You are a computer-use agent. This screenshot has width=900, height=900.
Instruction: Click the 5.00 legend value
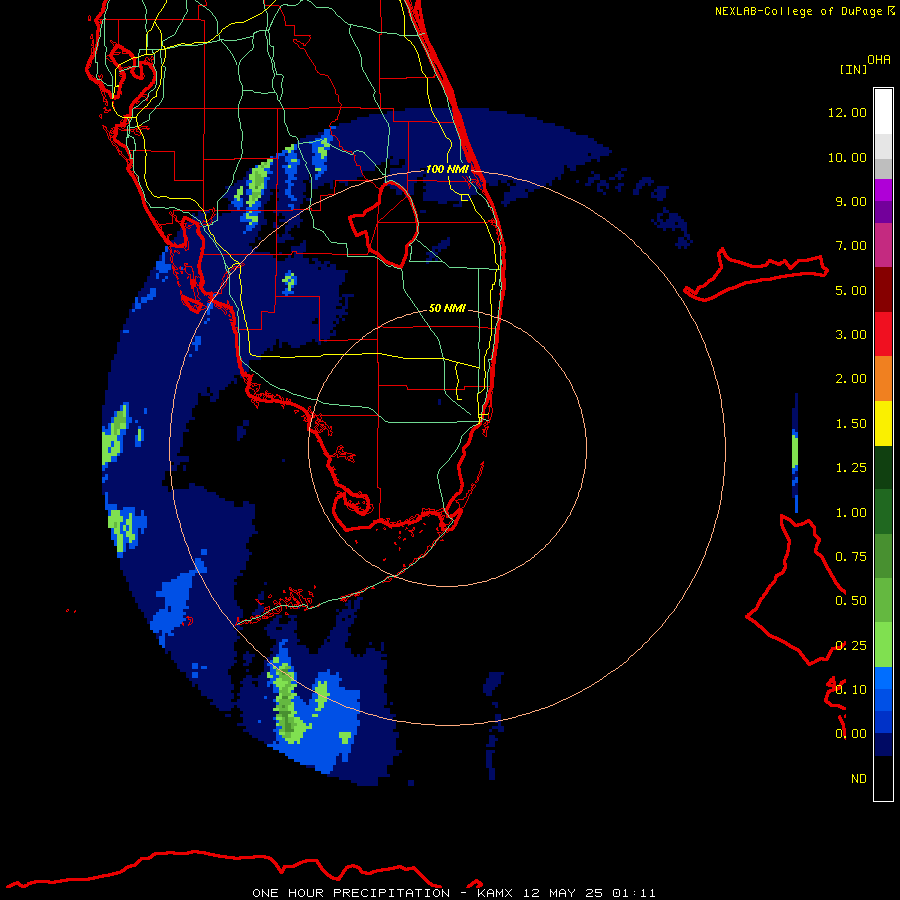pyautogui.click(x=851, y=290)
